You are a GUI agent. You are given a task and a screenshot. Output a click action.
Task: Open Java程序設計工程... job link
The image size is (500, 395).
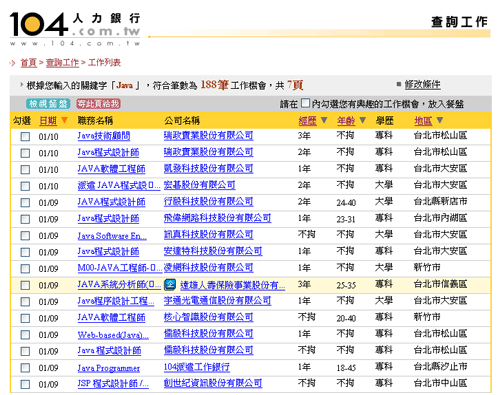point(116,301)
